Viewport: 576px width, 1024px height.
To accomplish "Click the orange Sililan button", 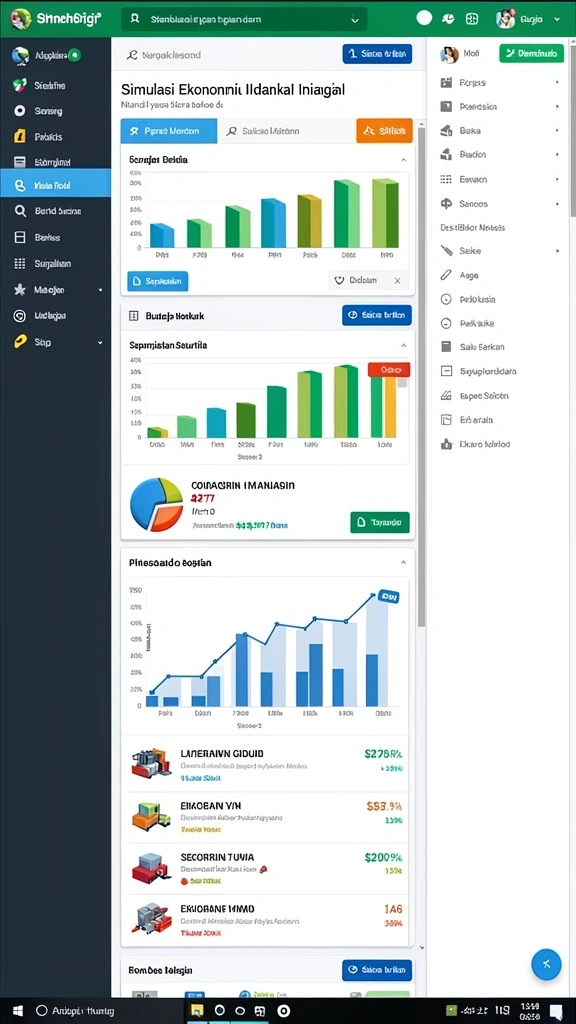I will click(385, 131).
